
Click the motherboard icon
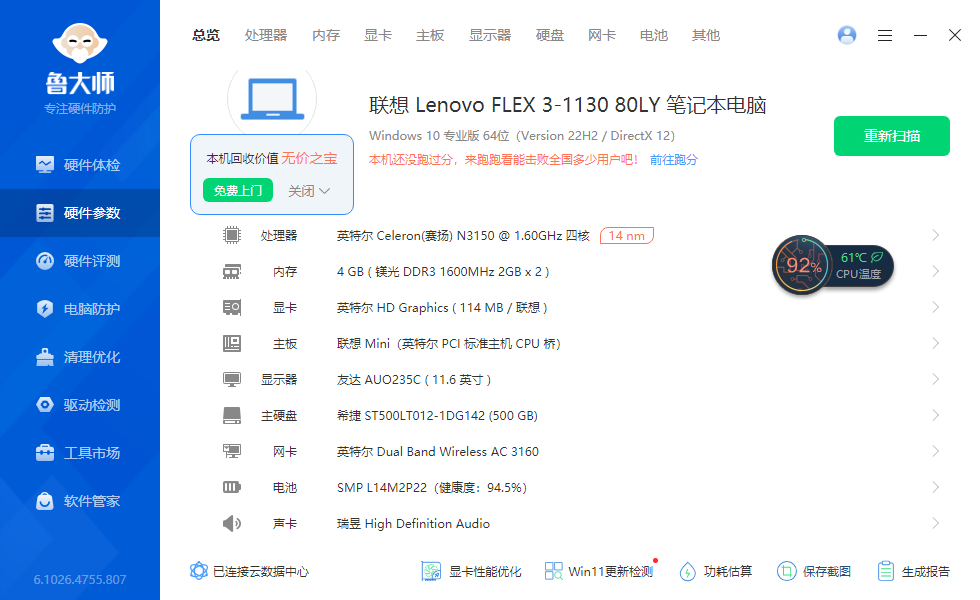pyautogui.click(x=232, y=343)
